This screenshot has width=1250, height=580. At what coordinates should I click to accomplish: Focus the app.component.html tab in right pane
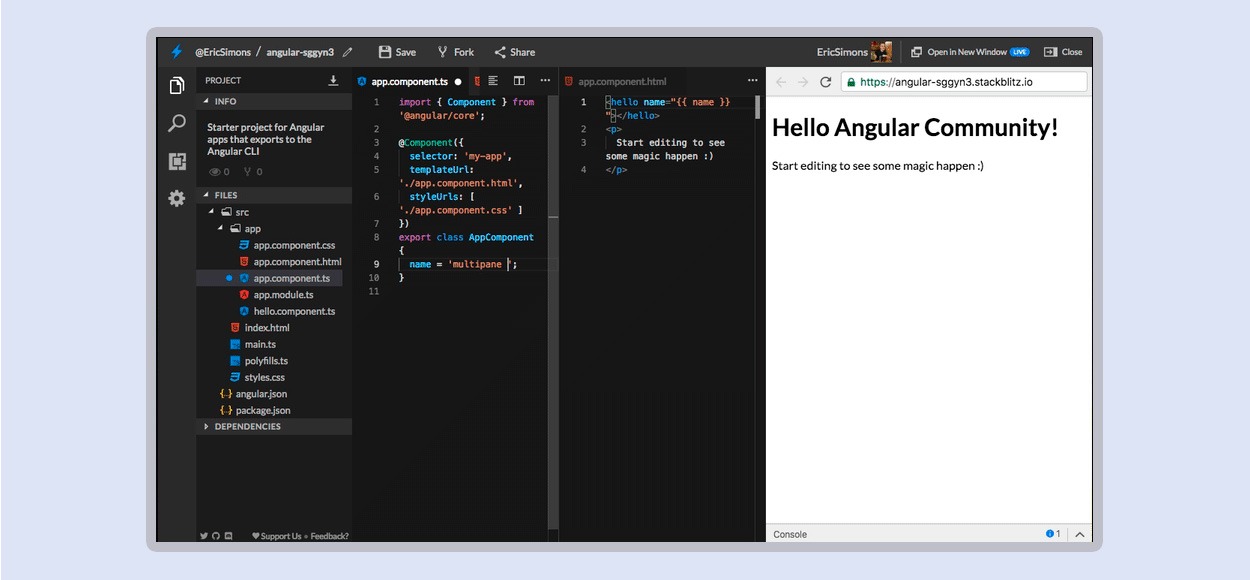[x=615, y=81]
